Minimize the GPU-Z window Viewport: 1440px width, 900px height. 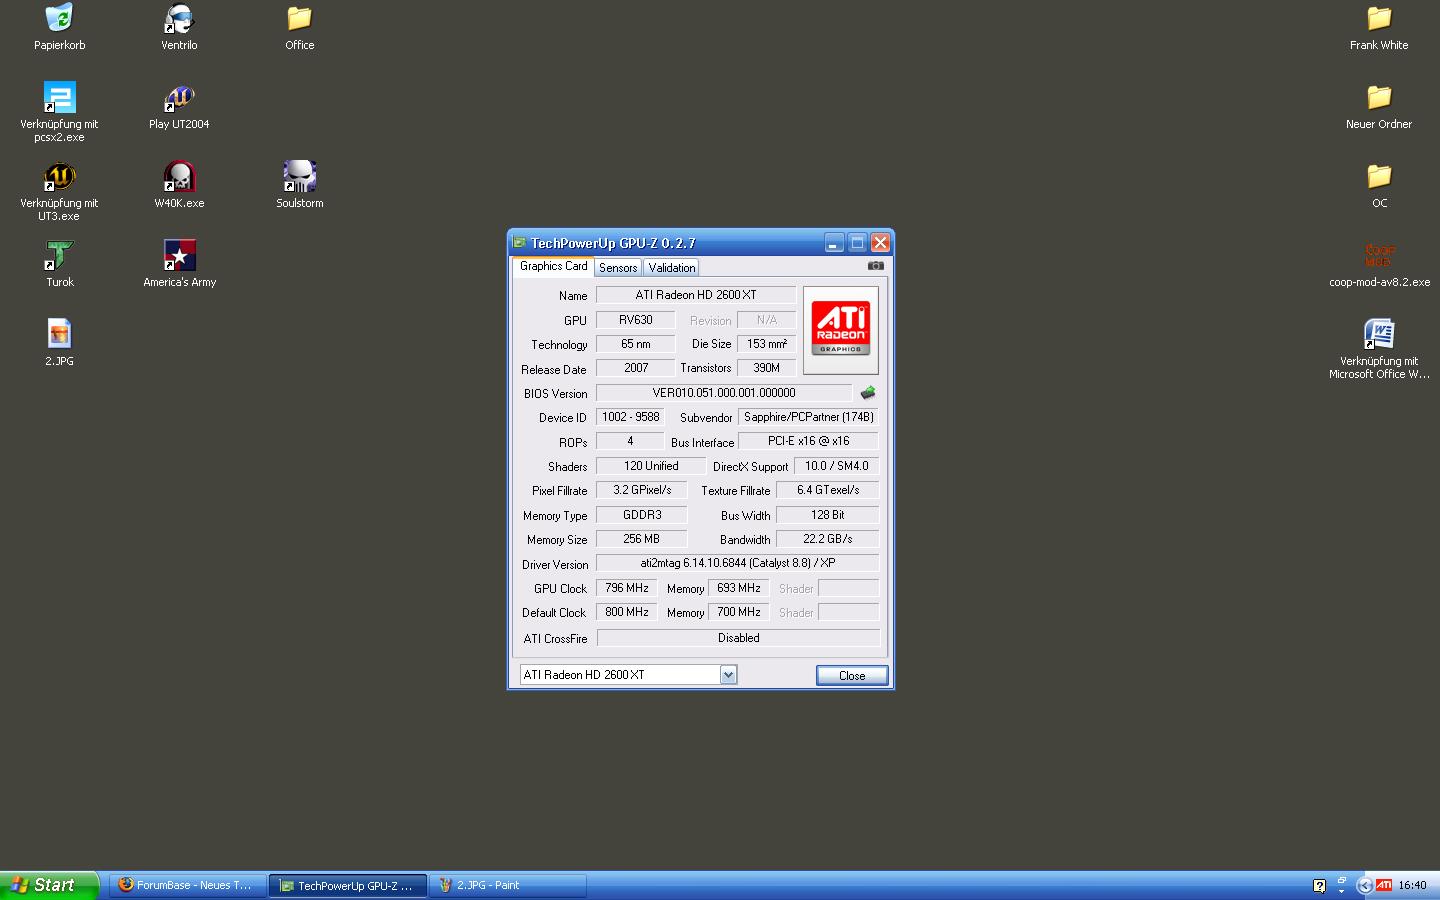click(x=834, y=243)
